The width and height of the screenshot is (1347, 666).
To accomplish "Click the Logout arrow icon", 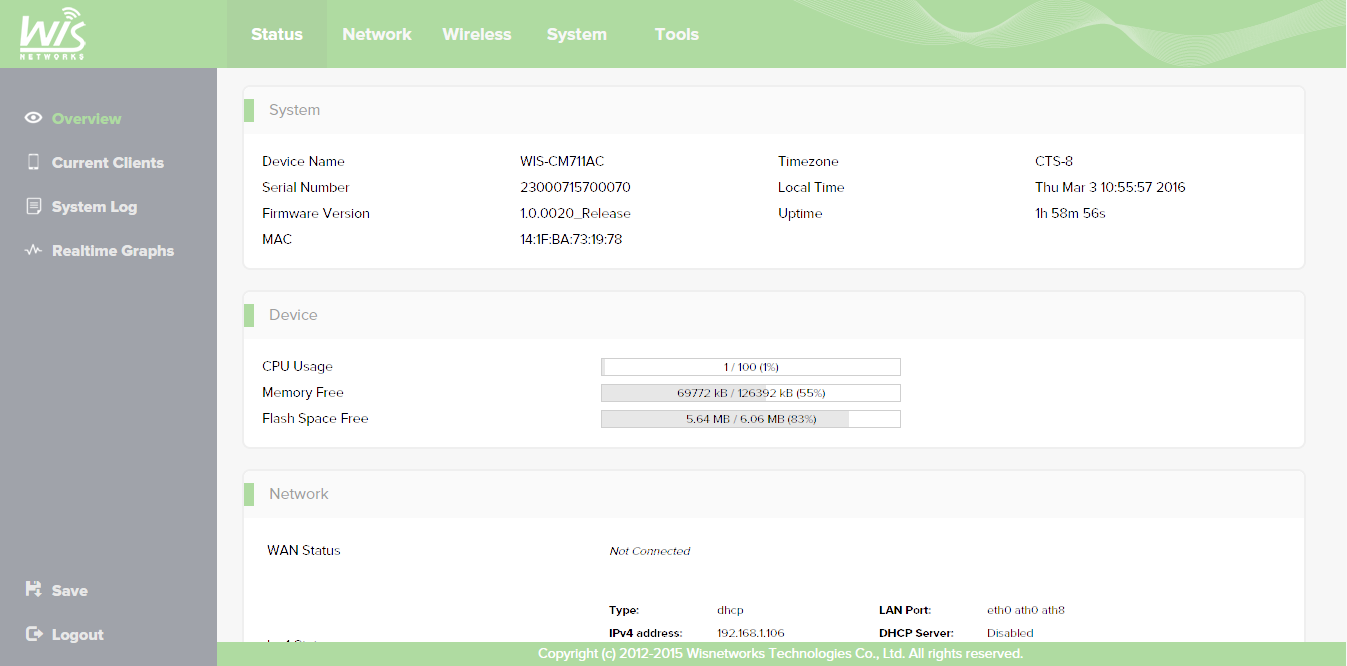I will point(33,634).
